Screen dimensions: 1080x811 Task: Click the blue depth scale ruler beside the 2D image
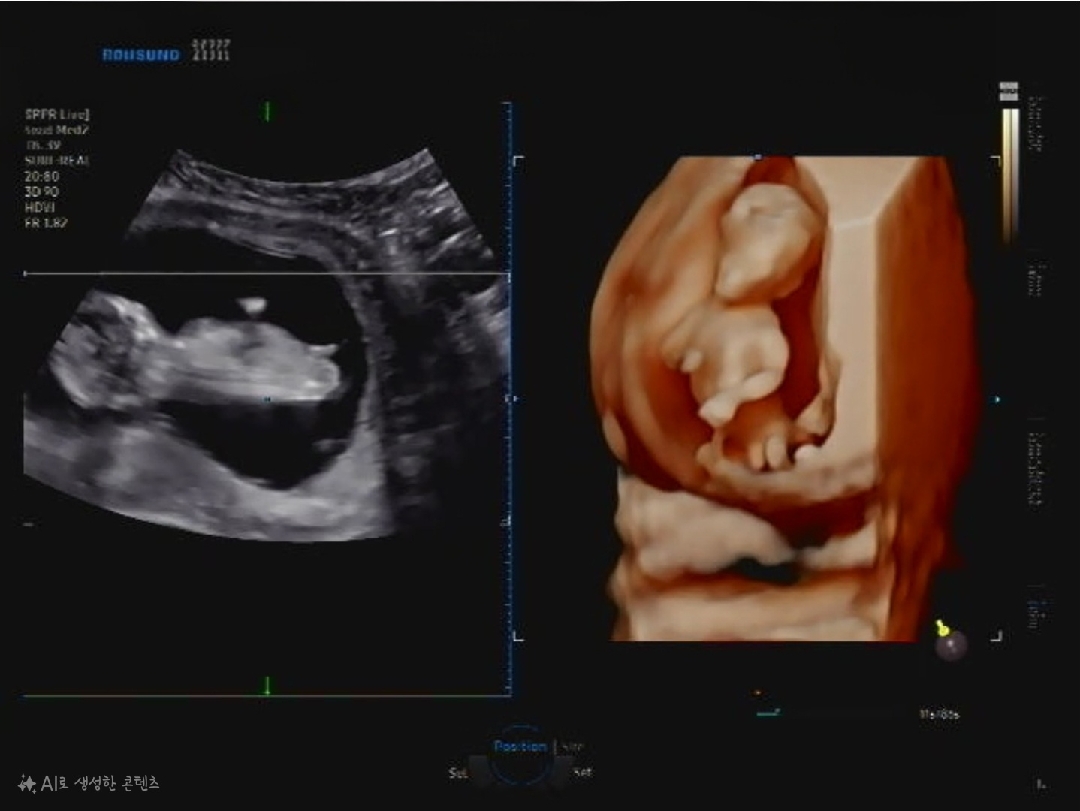[510, 400]
